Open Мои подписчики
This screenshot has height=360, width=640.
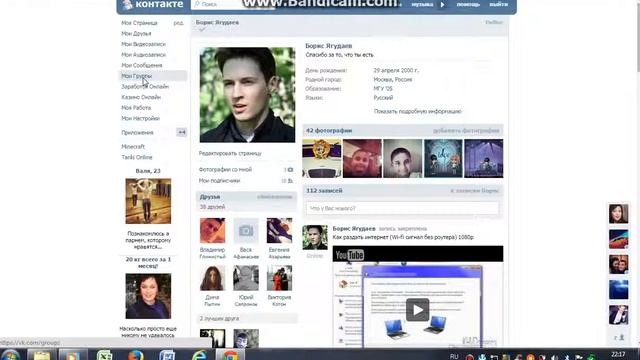tap(219, 180)
